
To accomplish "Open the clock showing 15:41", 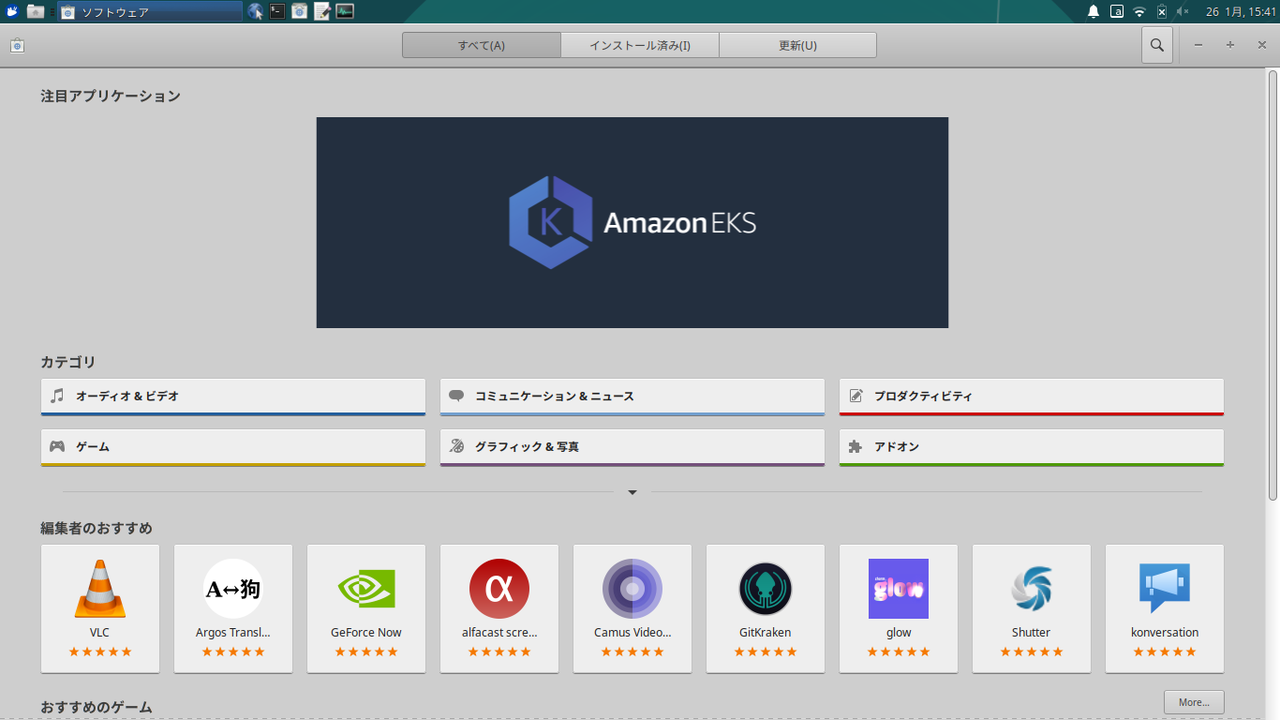I will [x=1241, y=12].
